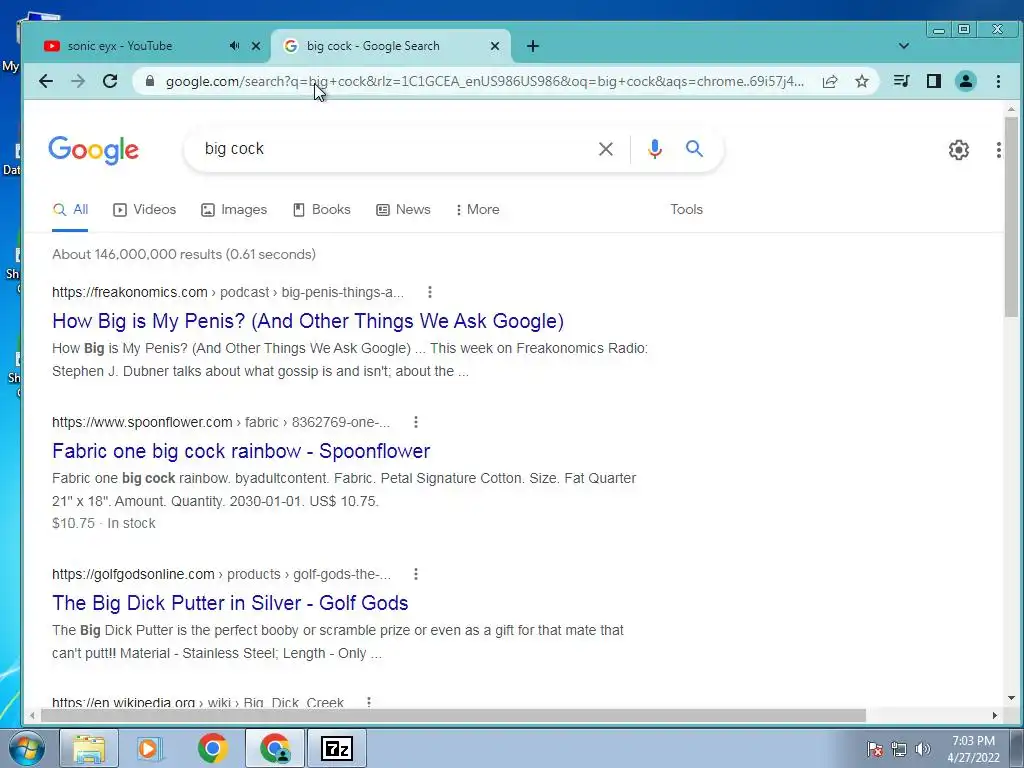Open the Chrome profile avatar
1024x768 pixels.
965,81
